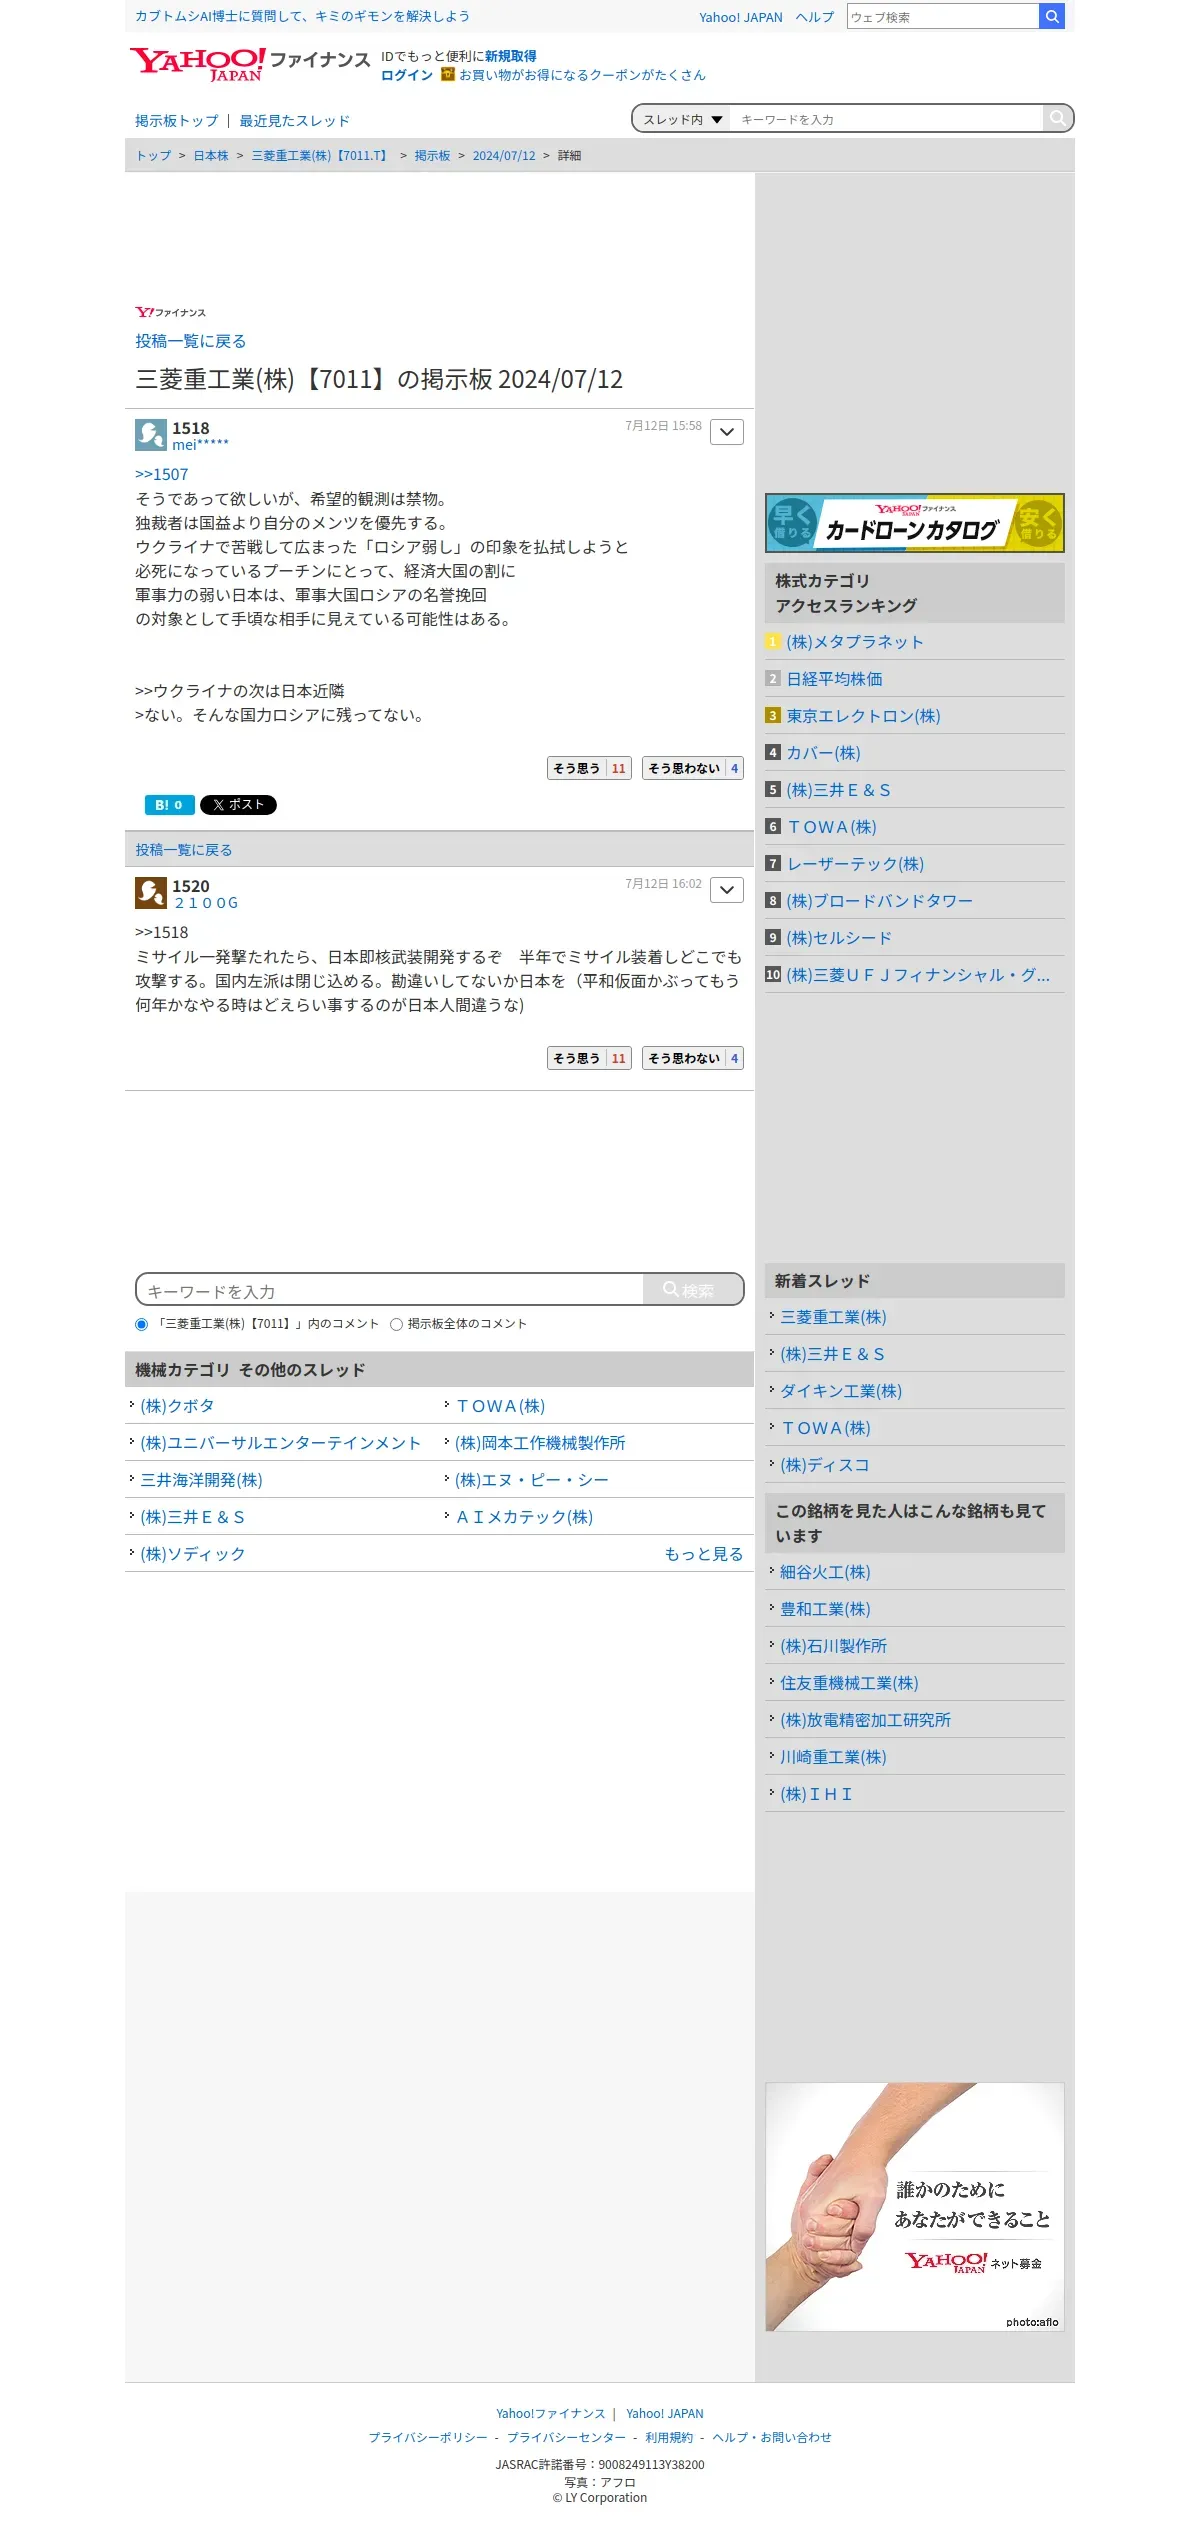Click もっと見る link
The height and width of the screenshot is (2527, 1200).
click(x=704, y=1554)
